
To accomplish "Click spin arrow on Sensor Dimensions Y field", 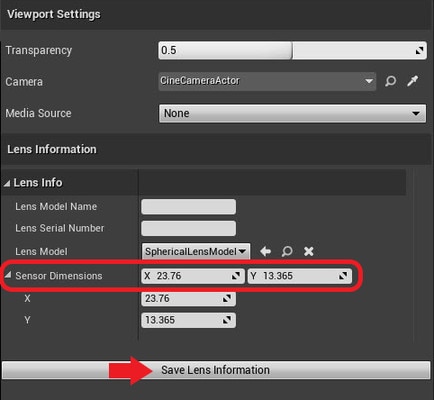I will click(343, 276).
